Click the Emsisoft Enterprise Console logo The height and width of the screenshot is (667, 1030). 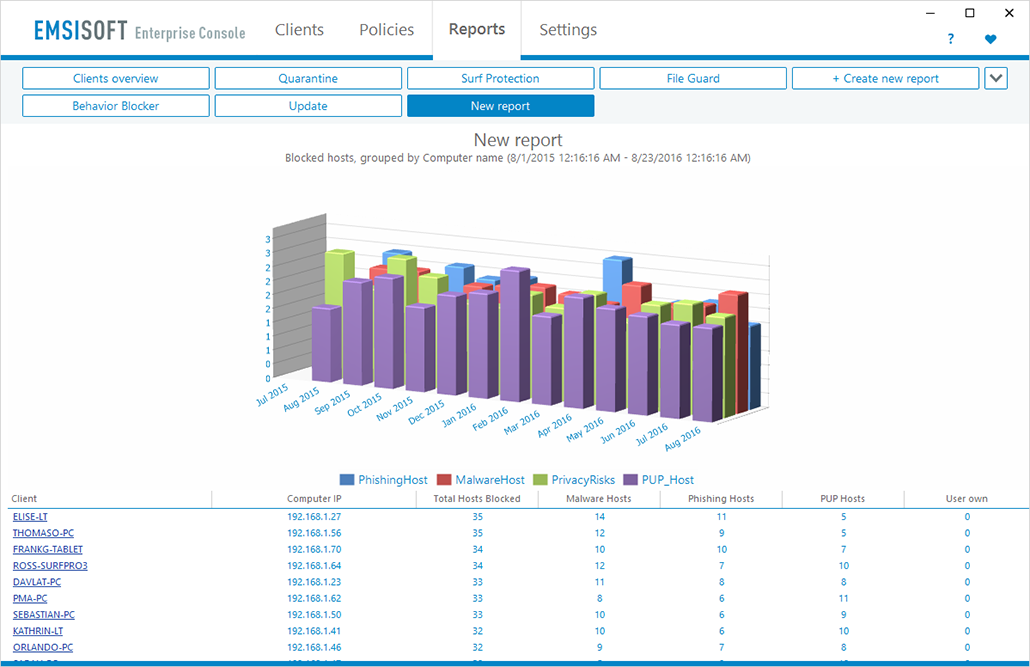click(140, 30)
